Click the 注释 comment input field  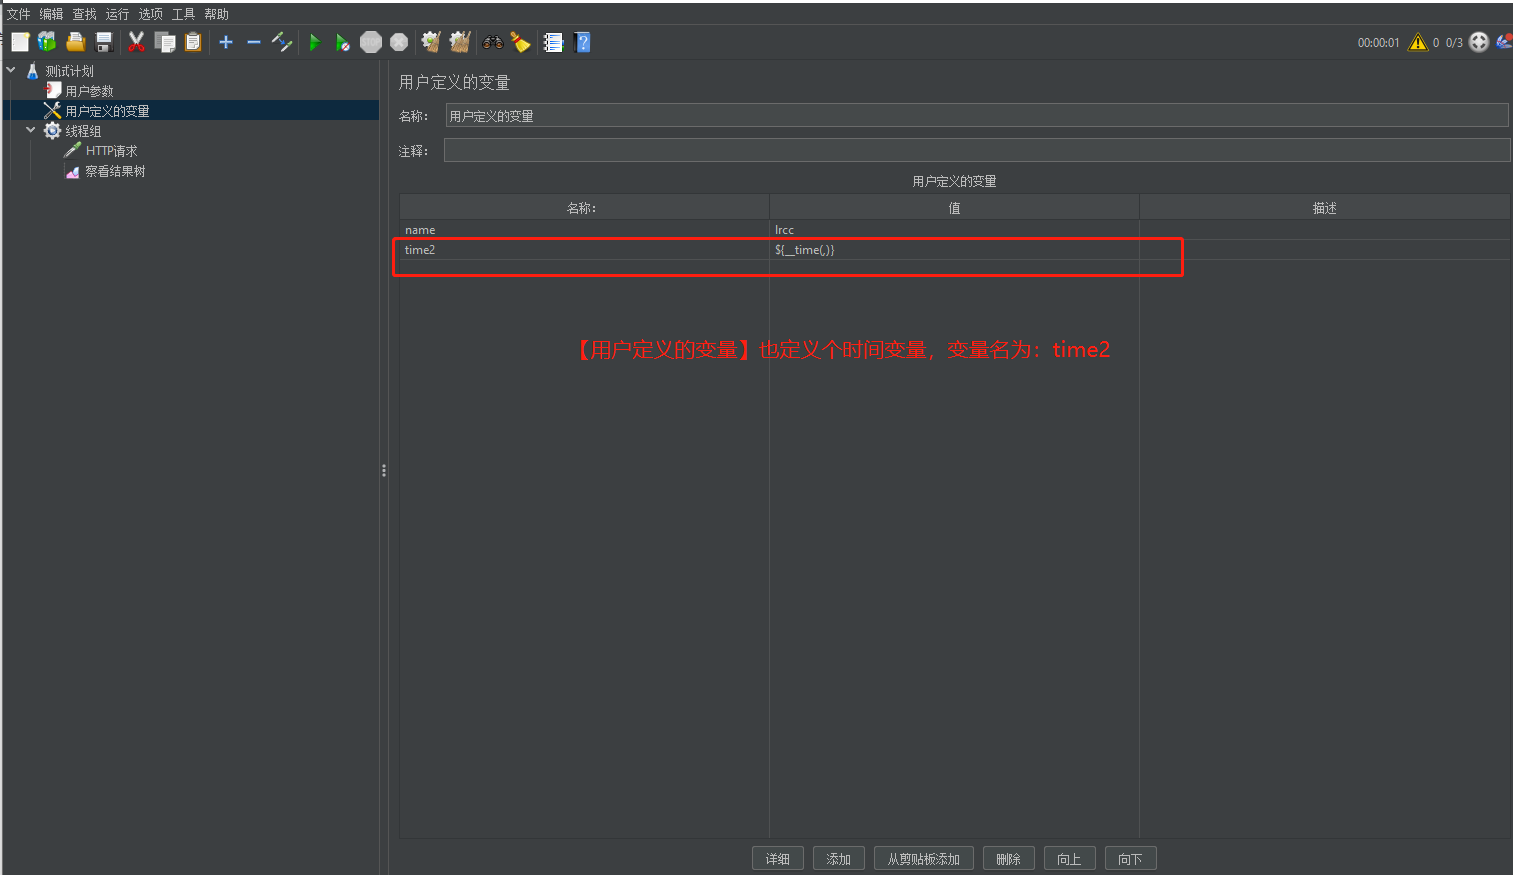point(976,150)
